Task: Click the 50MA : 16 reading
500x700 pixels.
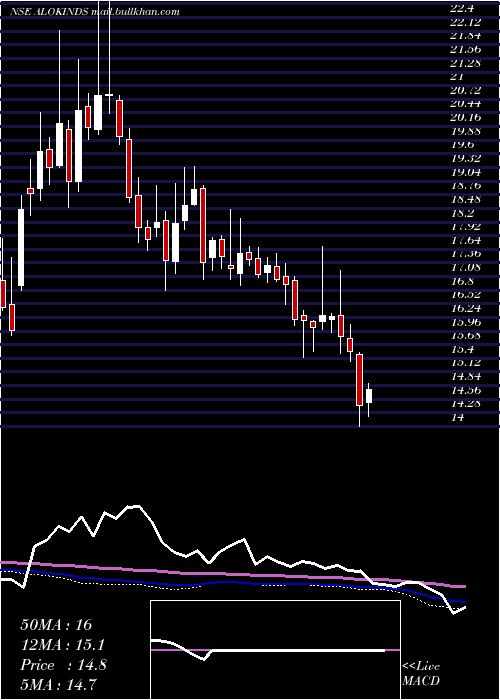Action: click(56, 625)
